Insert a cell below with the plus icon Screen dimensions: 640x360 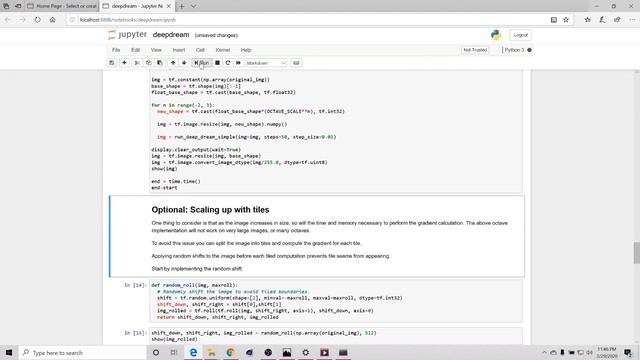click(x=124, y=63)
